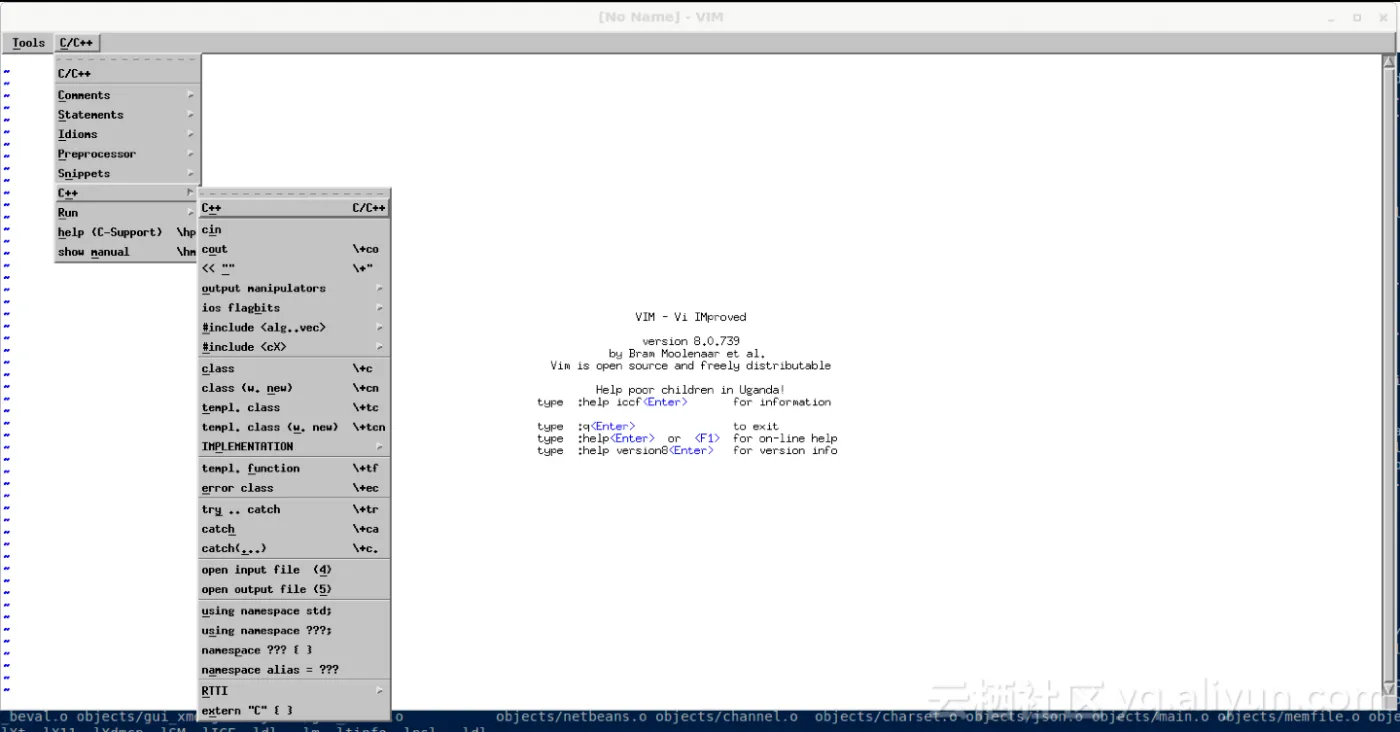
Task: Insert cin statement from menu
Action: coord(295,230)
